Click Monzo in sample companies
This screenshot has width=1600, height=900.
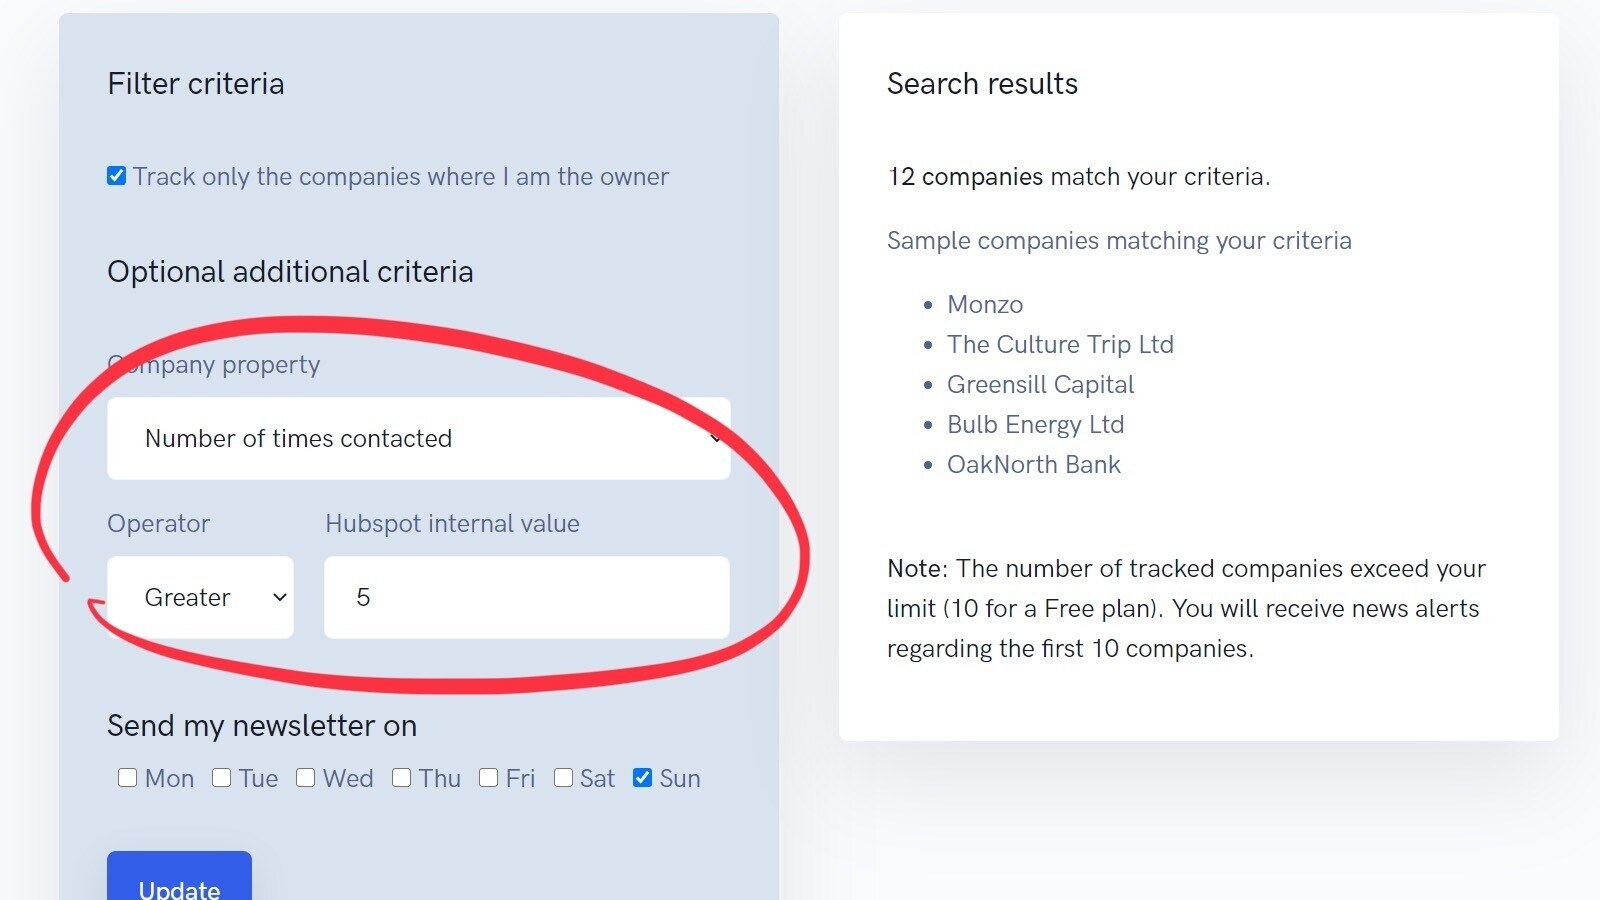click(x=985, y=304)
